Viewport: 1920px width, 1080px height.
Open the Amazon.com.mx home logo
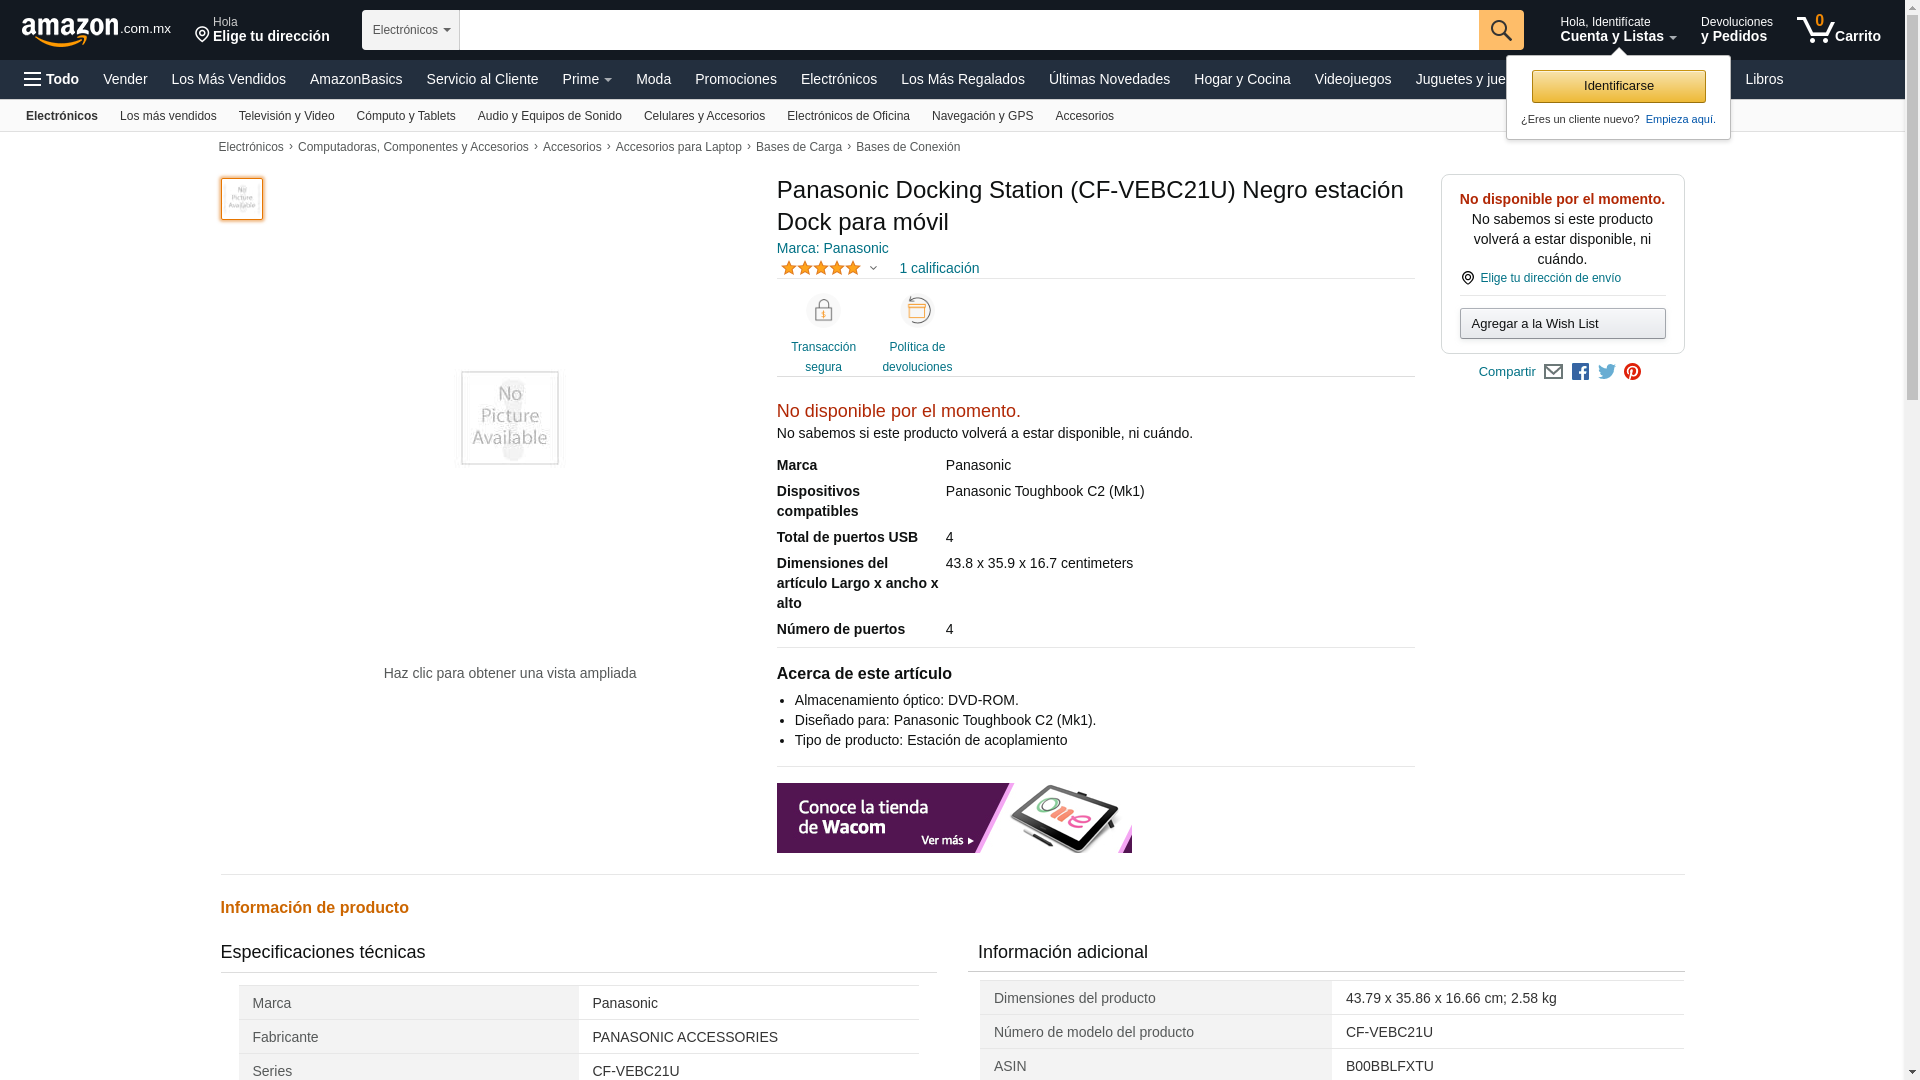pos(95,31)
